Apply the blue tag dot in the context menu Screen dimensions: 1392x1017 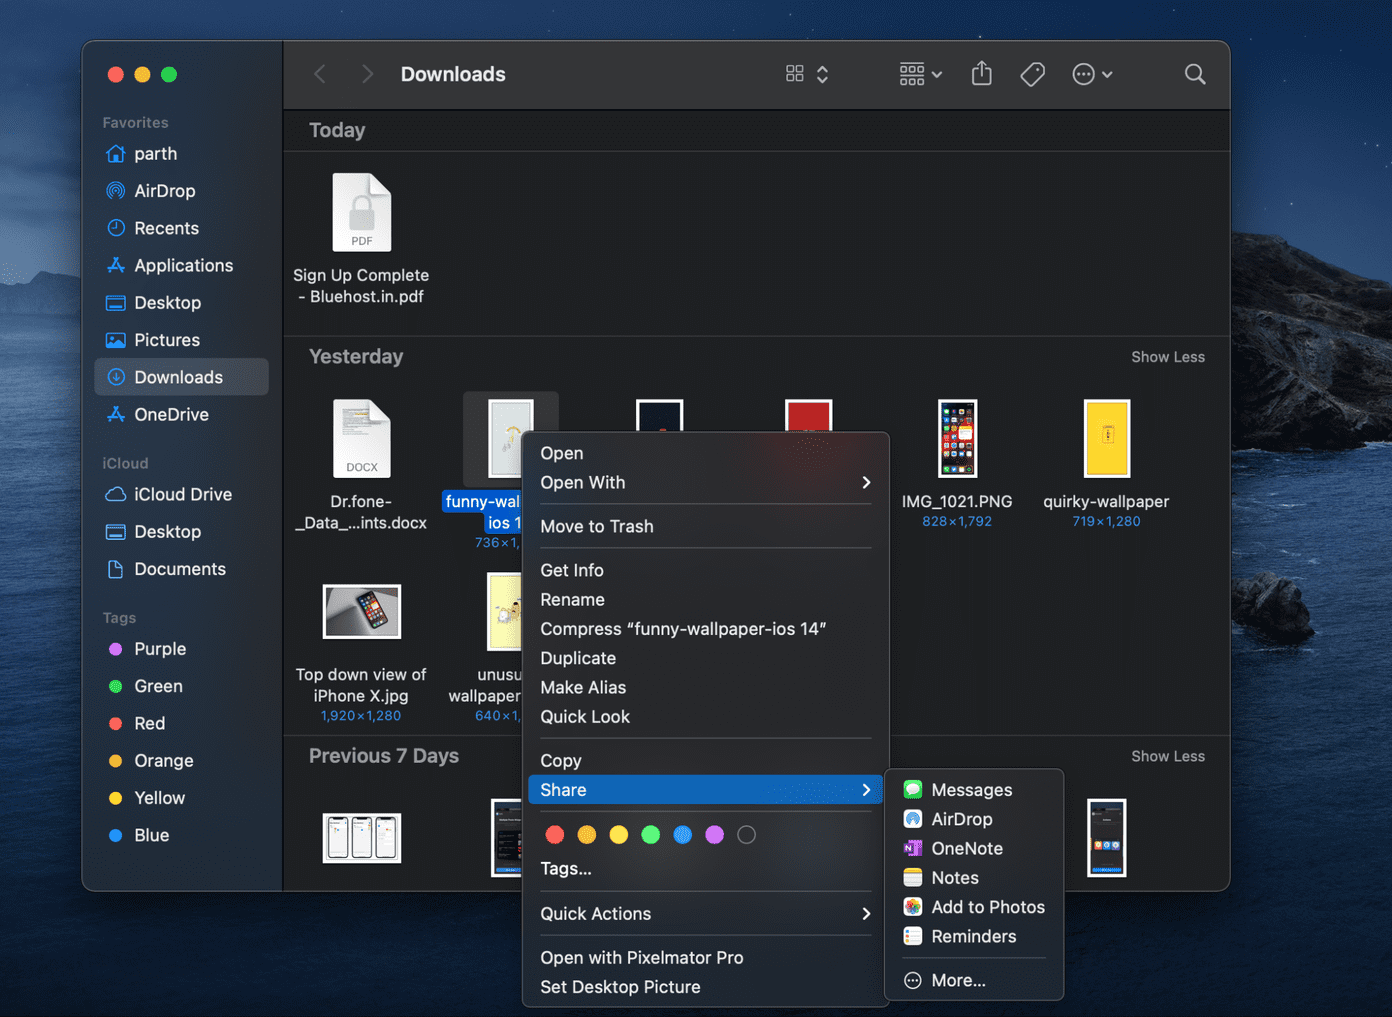tap(683, 835)
